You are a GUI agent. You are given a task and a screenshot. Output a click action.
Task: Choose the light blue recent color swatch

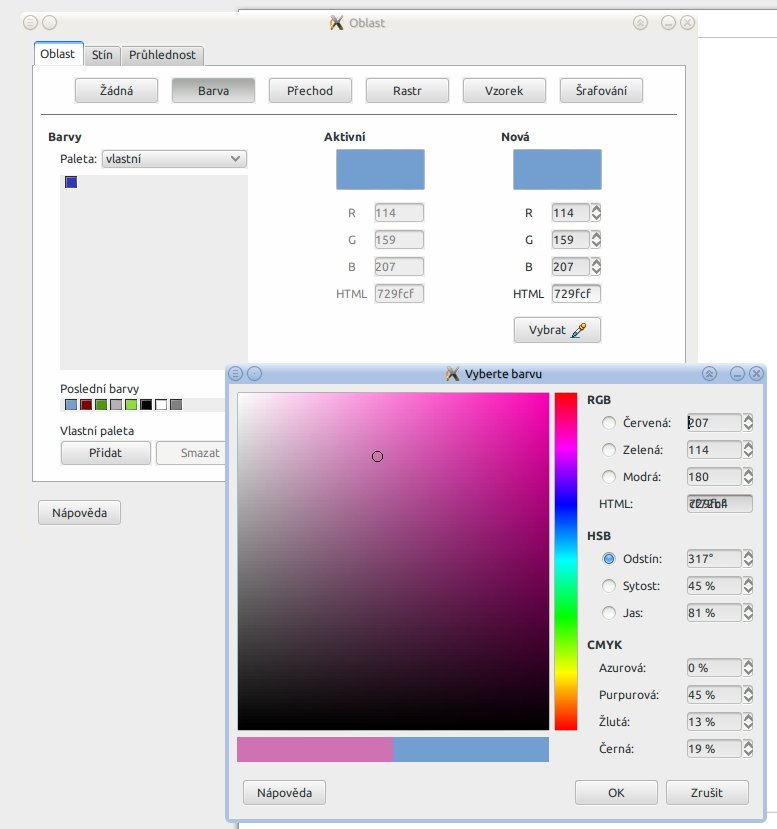pyautogui.click(x=71, y=404)
